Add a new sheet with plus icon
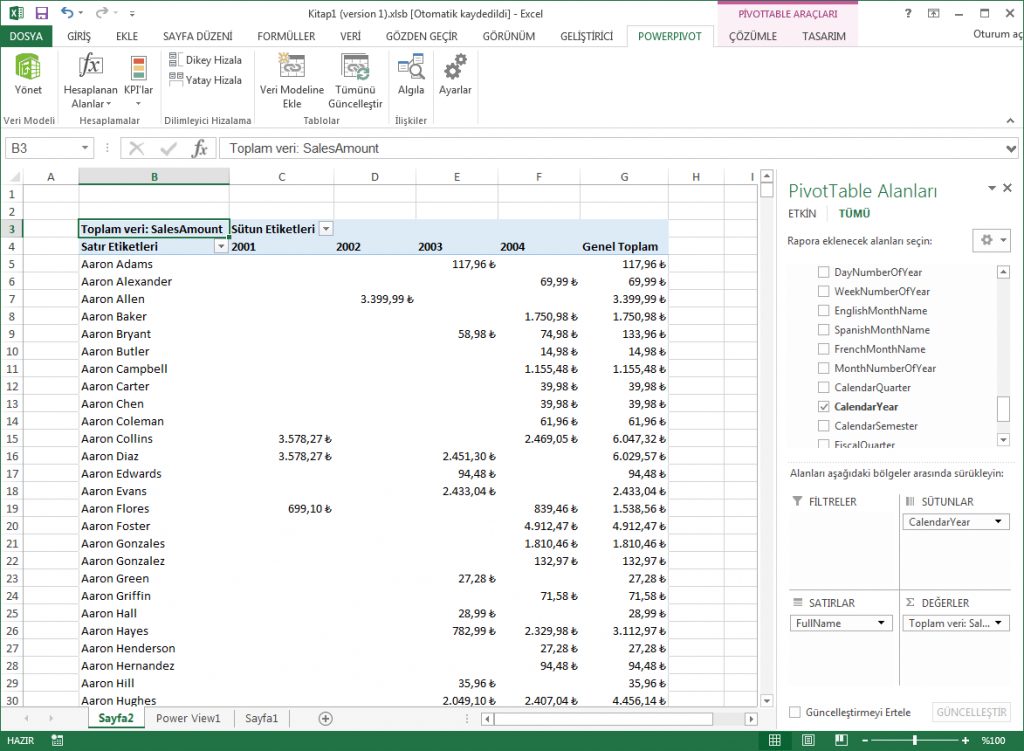This screenshot has height=751, width=1024. 325,718
